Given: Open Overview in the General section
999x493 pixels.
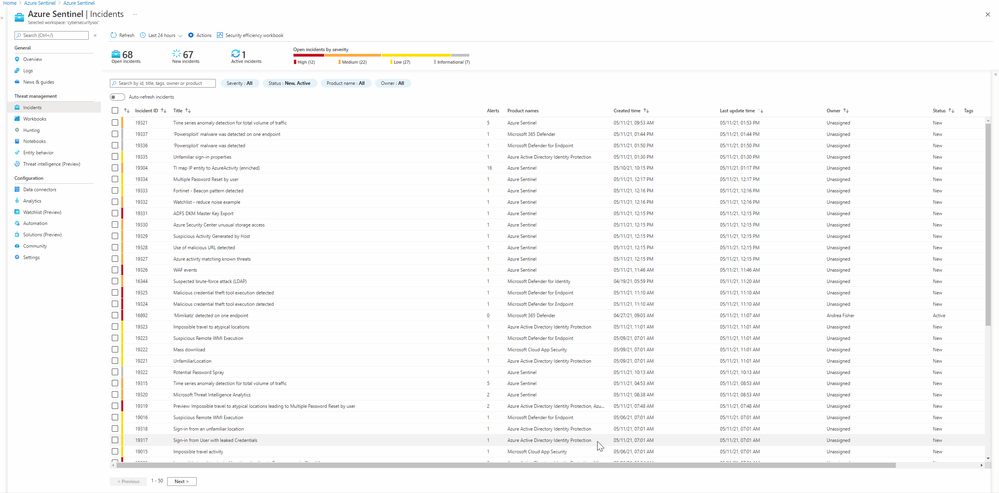Looking at the screenshot, I should pos(32,59).
